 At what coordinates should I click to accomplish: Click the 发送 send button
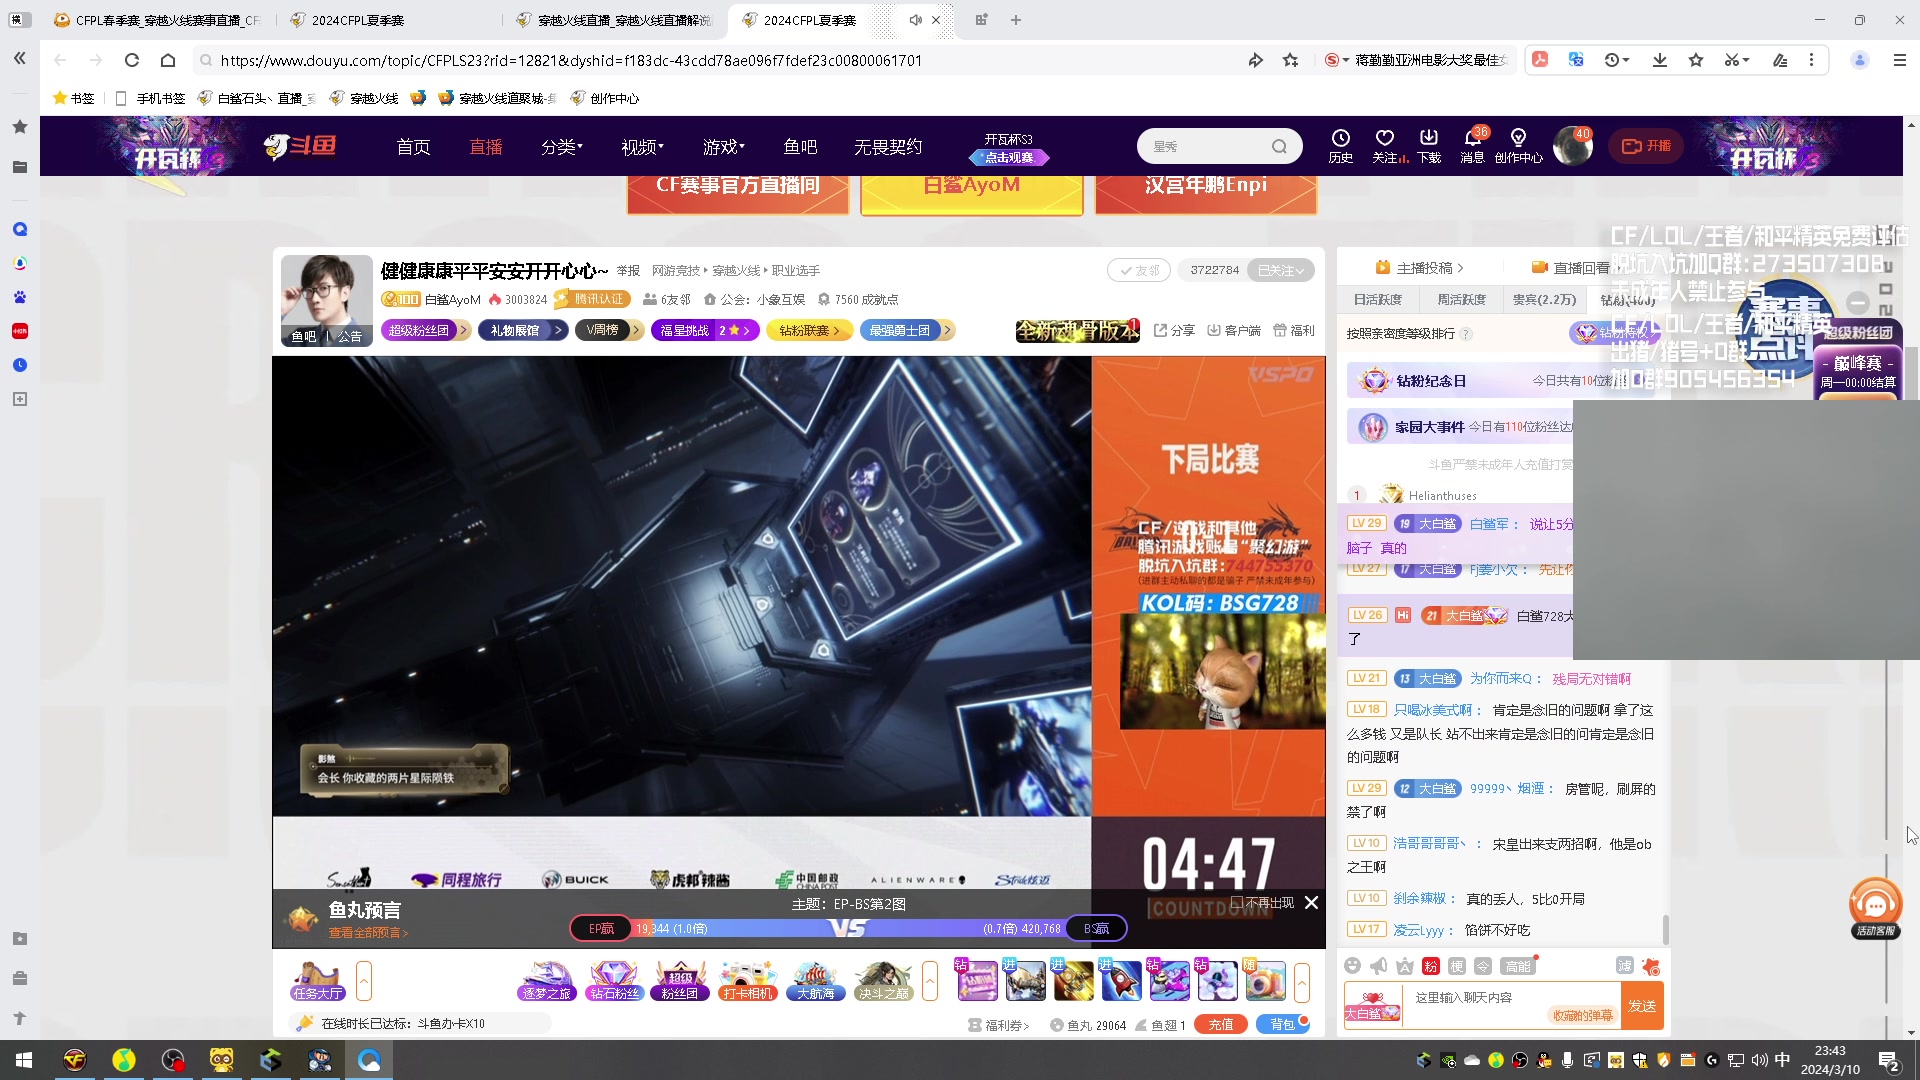[1643, 1005]
